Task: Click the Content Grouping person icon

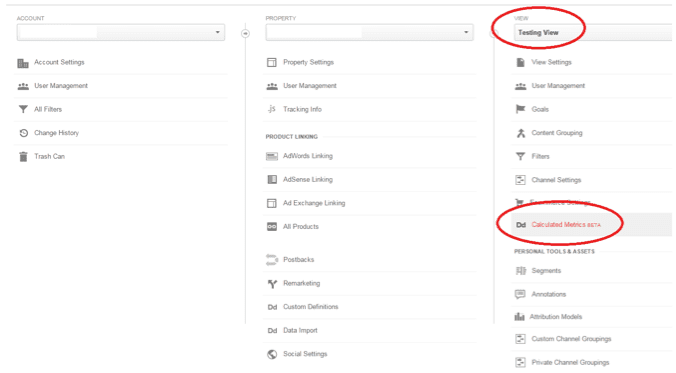Action: [521, 133]
